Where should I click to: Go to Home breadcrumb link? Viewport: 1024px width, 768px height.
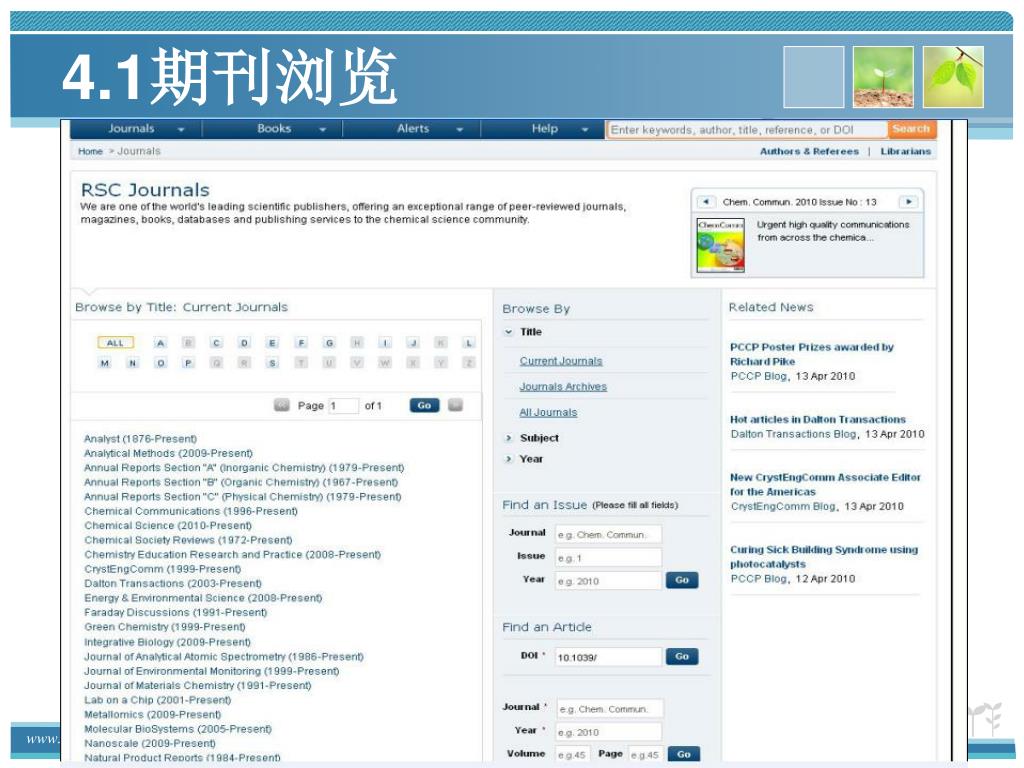tap(90, 151)
